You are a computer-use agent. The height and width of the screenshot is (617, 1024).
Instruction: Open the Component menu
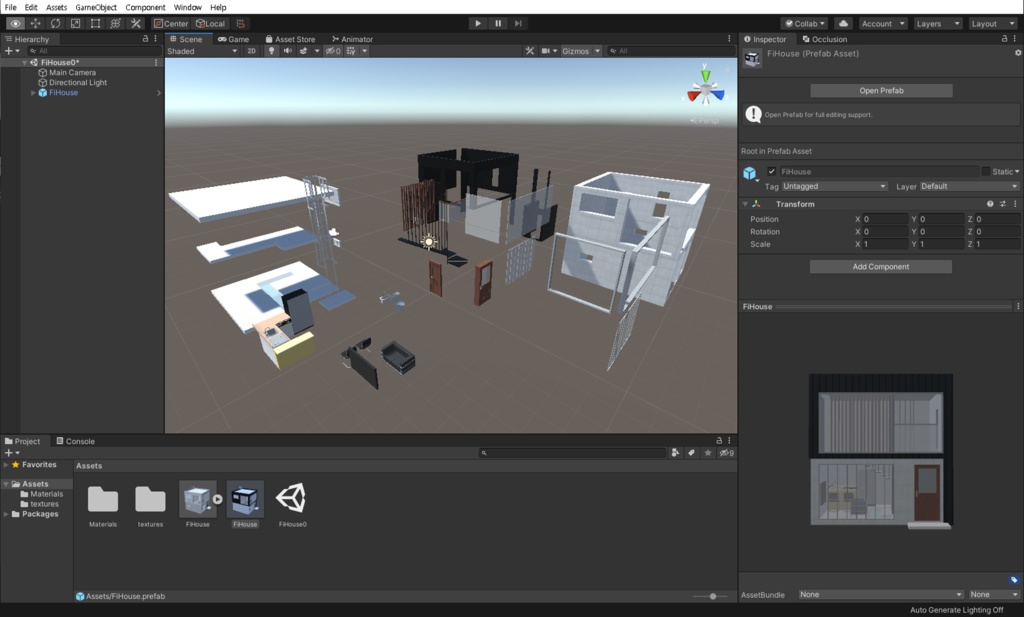[146, 6]
